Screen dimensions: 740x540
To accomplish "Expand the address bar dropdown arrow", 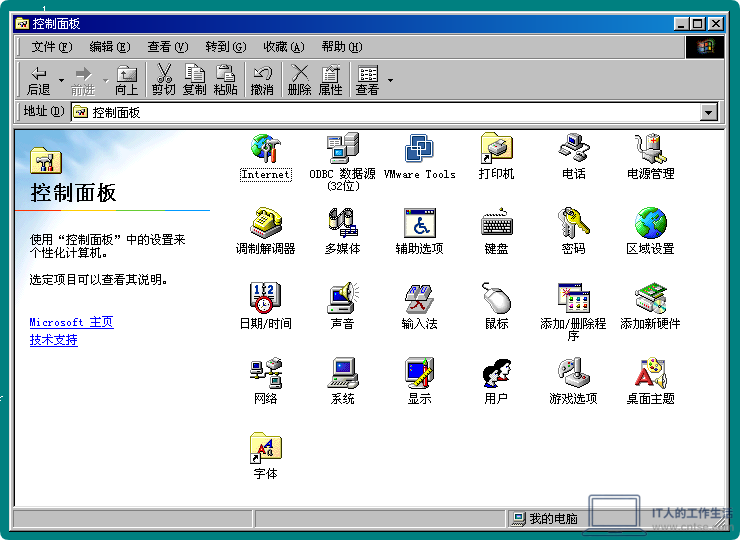I will coord(708,112).
